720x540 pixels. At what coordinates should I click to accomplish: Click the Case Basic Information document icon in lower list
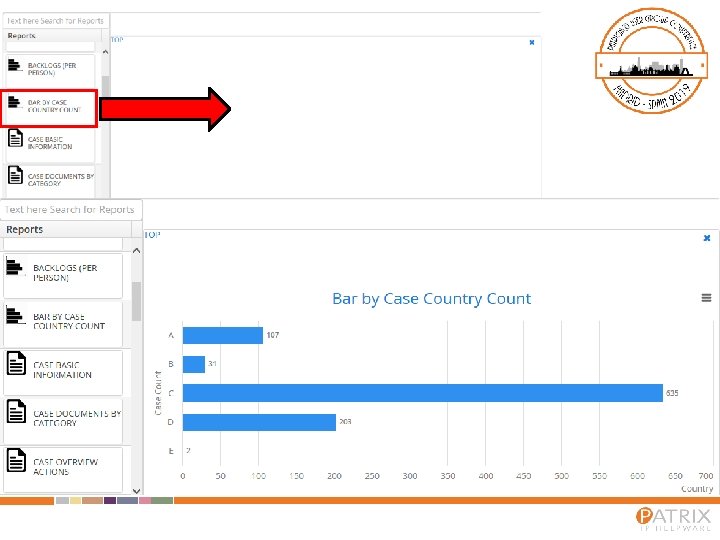tap(16, 364)
